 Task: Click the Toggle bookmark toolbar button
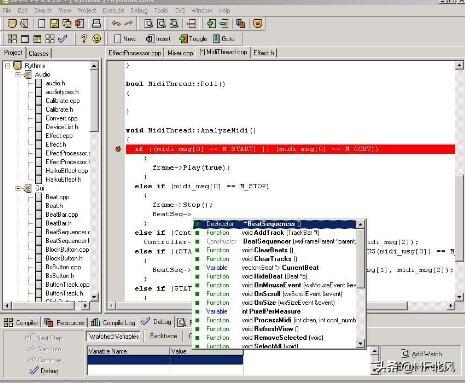(x=193, y=39)
